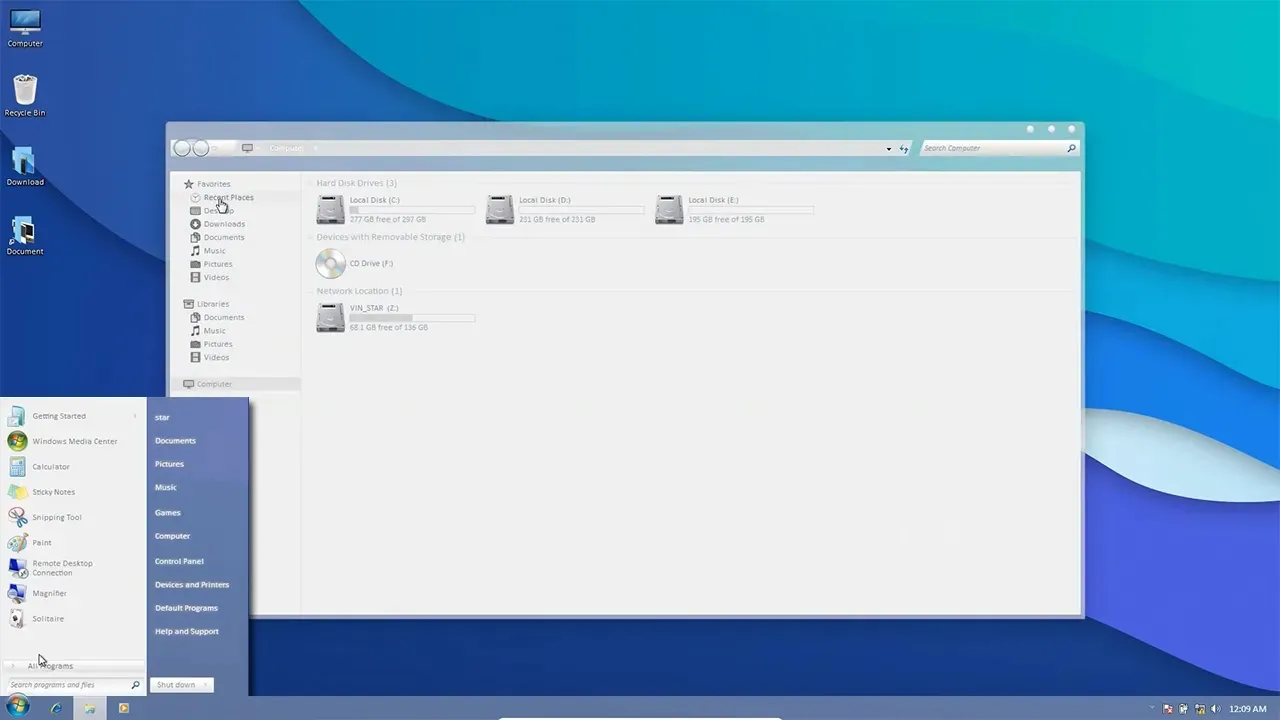This screenshot has height=720, width=1280.
Task: Expand the All Programs list
Action: pos(50,666)
